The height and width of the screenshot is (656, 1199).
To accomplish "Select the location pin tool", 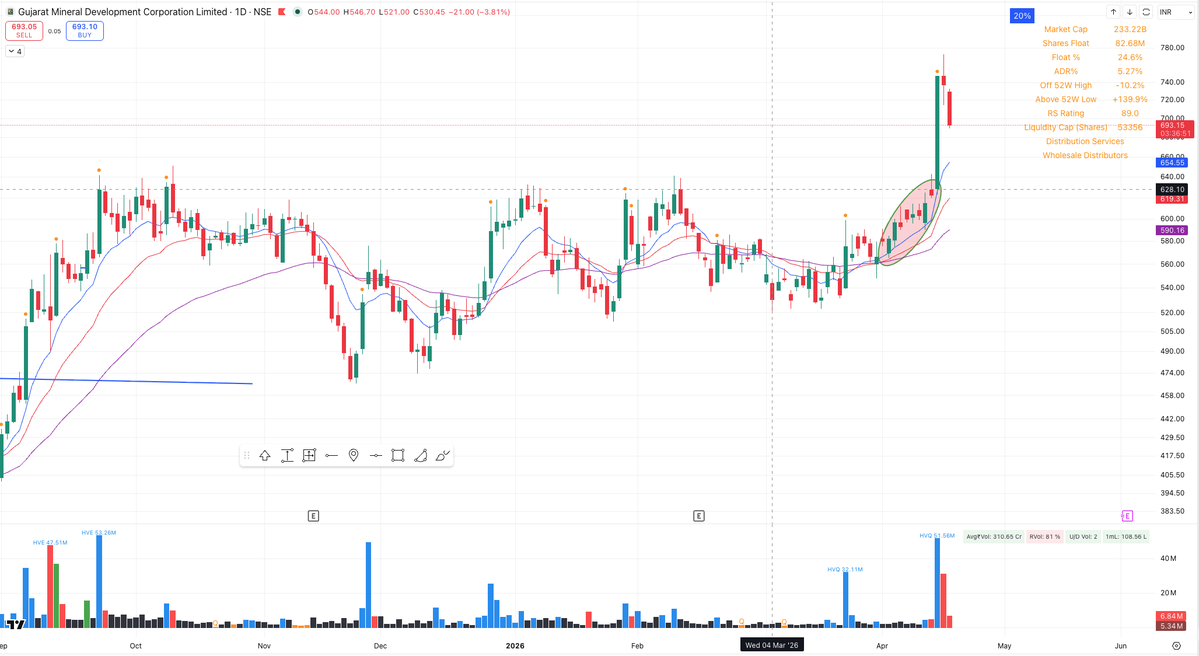I will [x=353, y=456].
